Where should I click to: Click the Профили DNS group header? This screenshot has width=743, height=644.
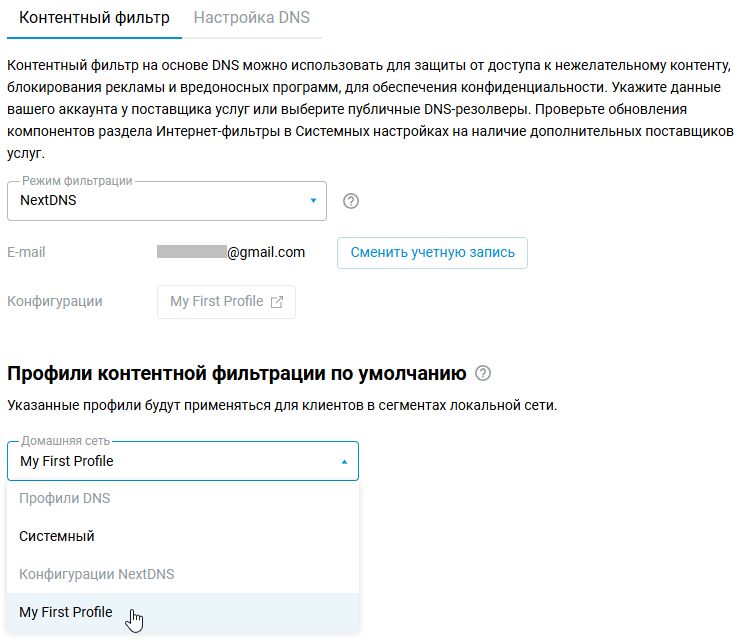point(65,498)
